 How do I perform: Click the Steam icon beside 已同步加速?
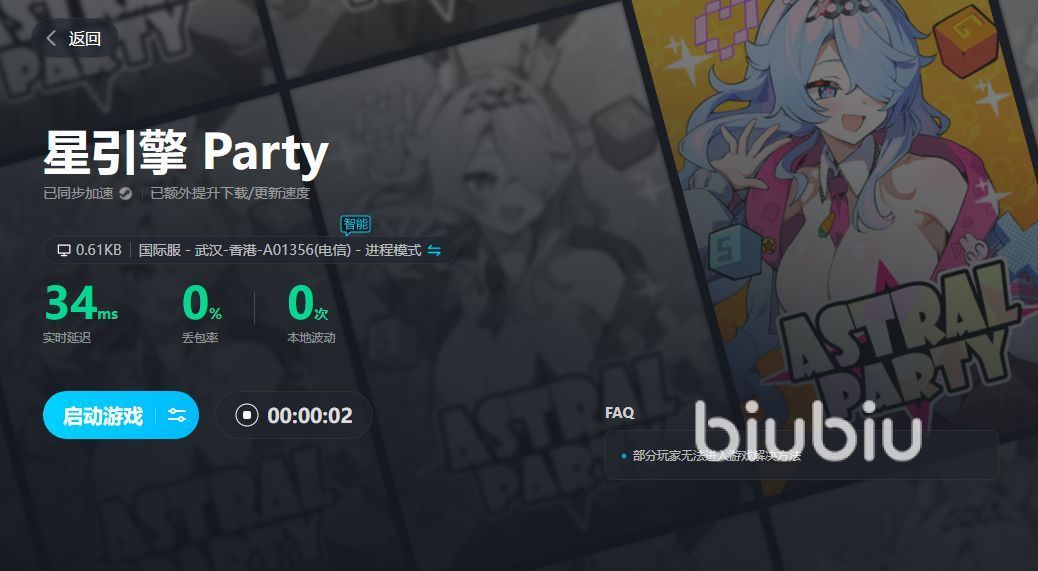(125, 193)
